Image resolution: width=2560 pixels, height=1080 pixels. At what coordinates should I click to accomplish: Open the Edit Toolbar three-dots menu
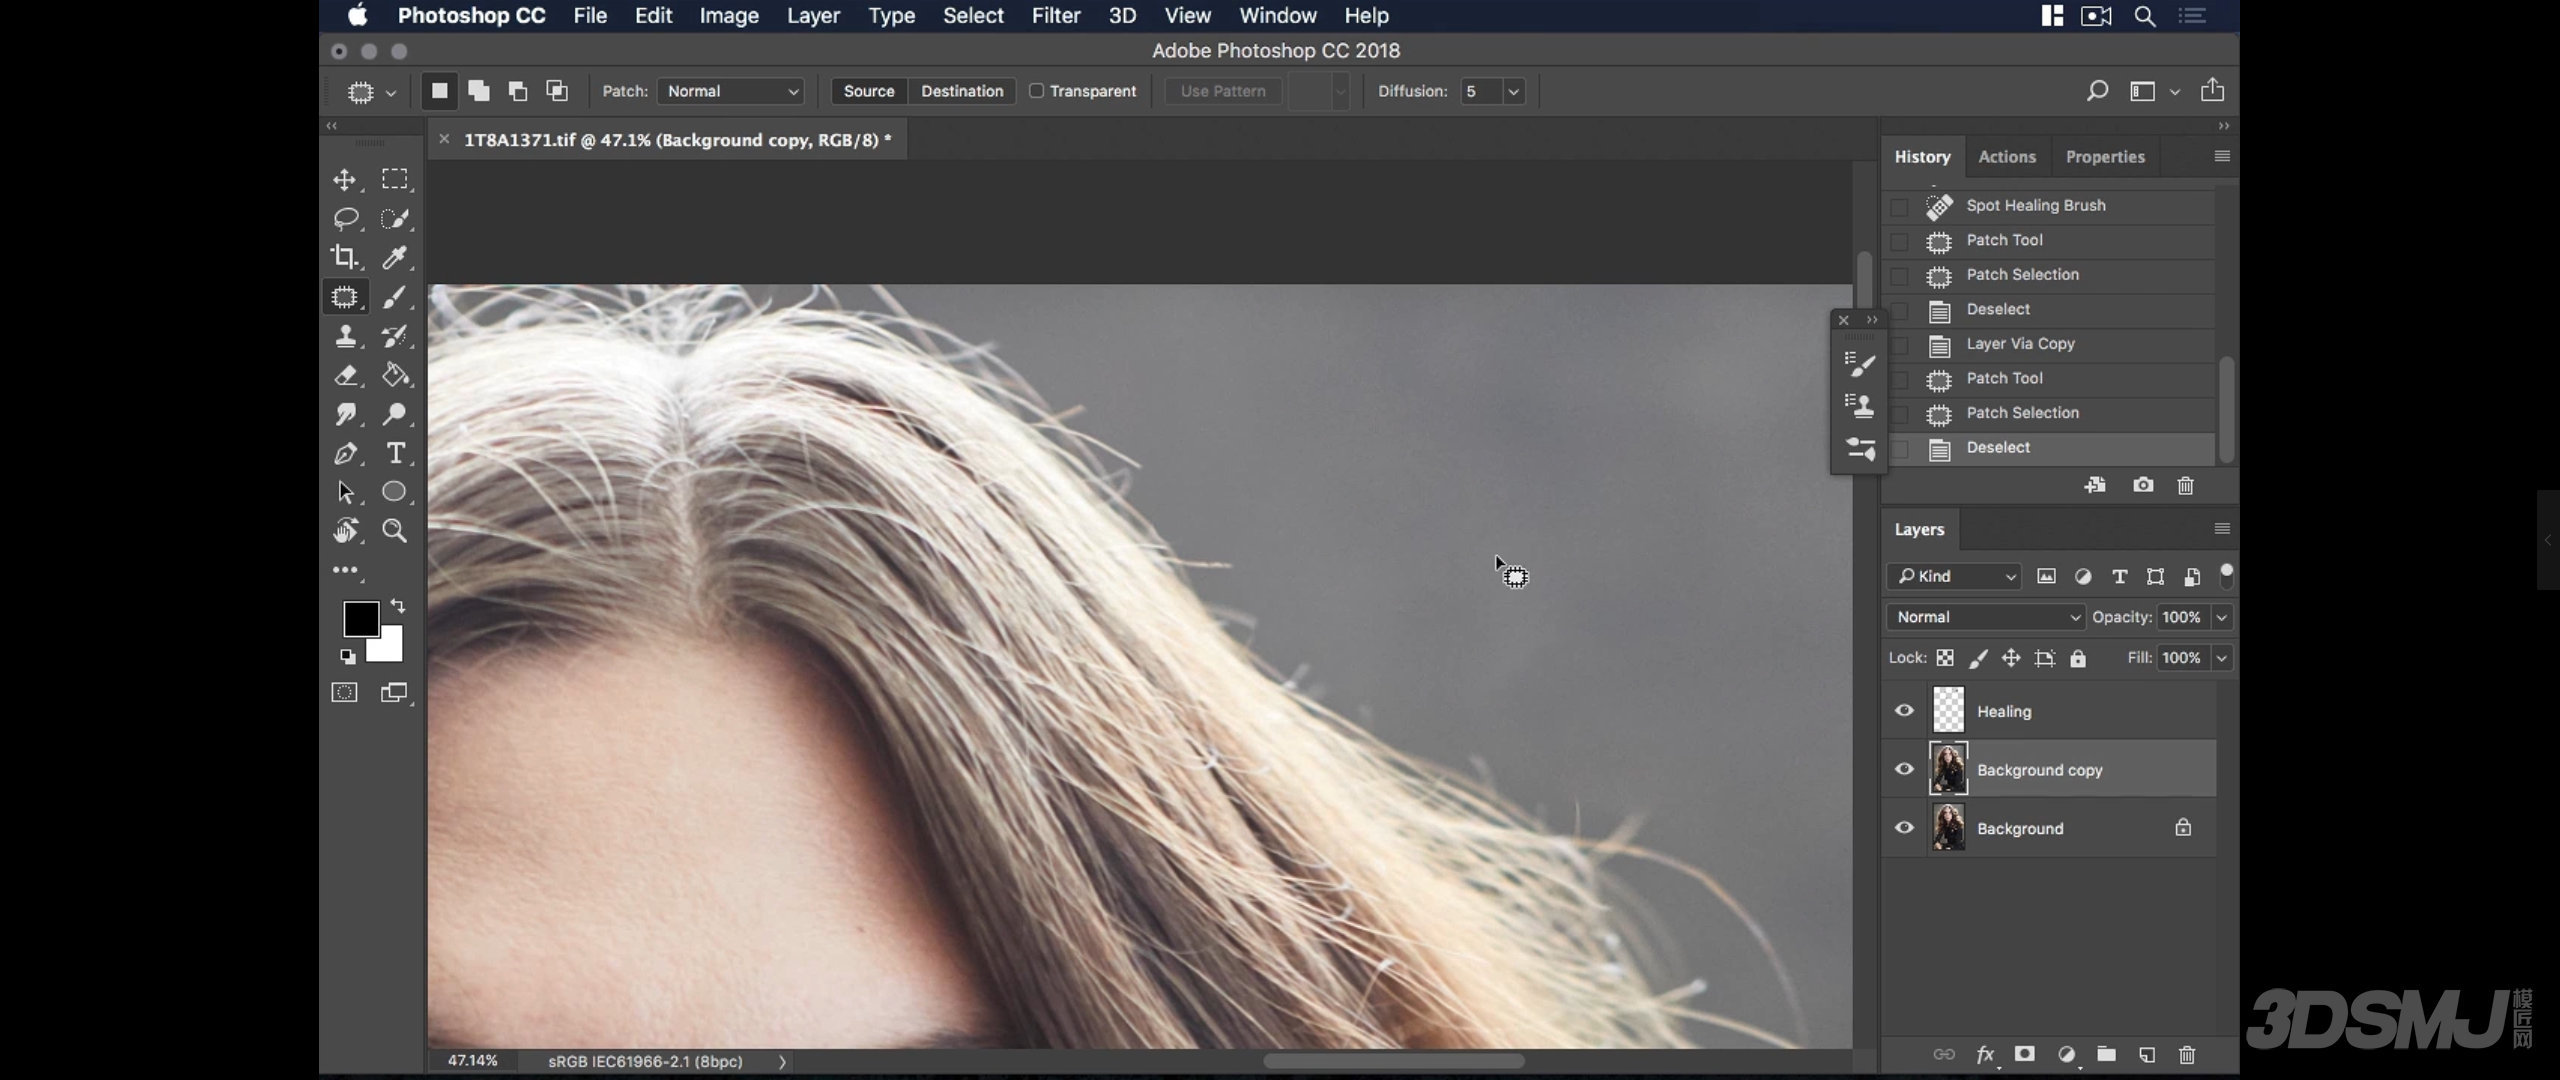pos(346,571)
